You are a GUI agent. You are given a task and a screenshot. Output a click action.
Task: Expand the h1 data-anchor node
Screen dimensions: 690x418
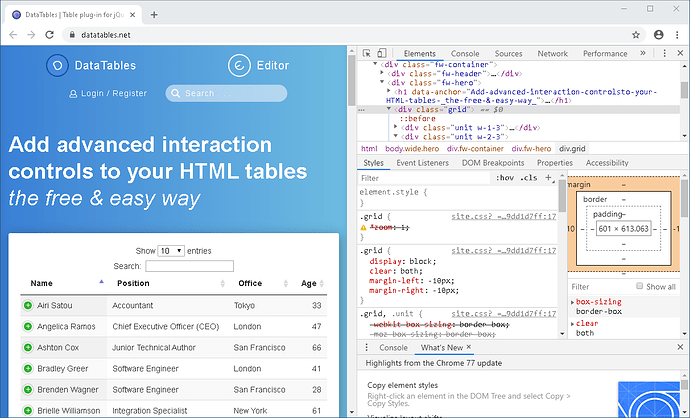[389, 91]
